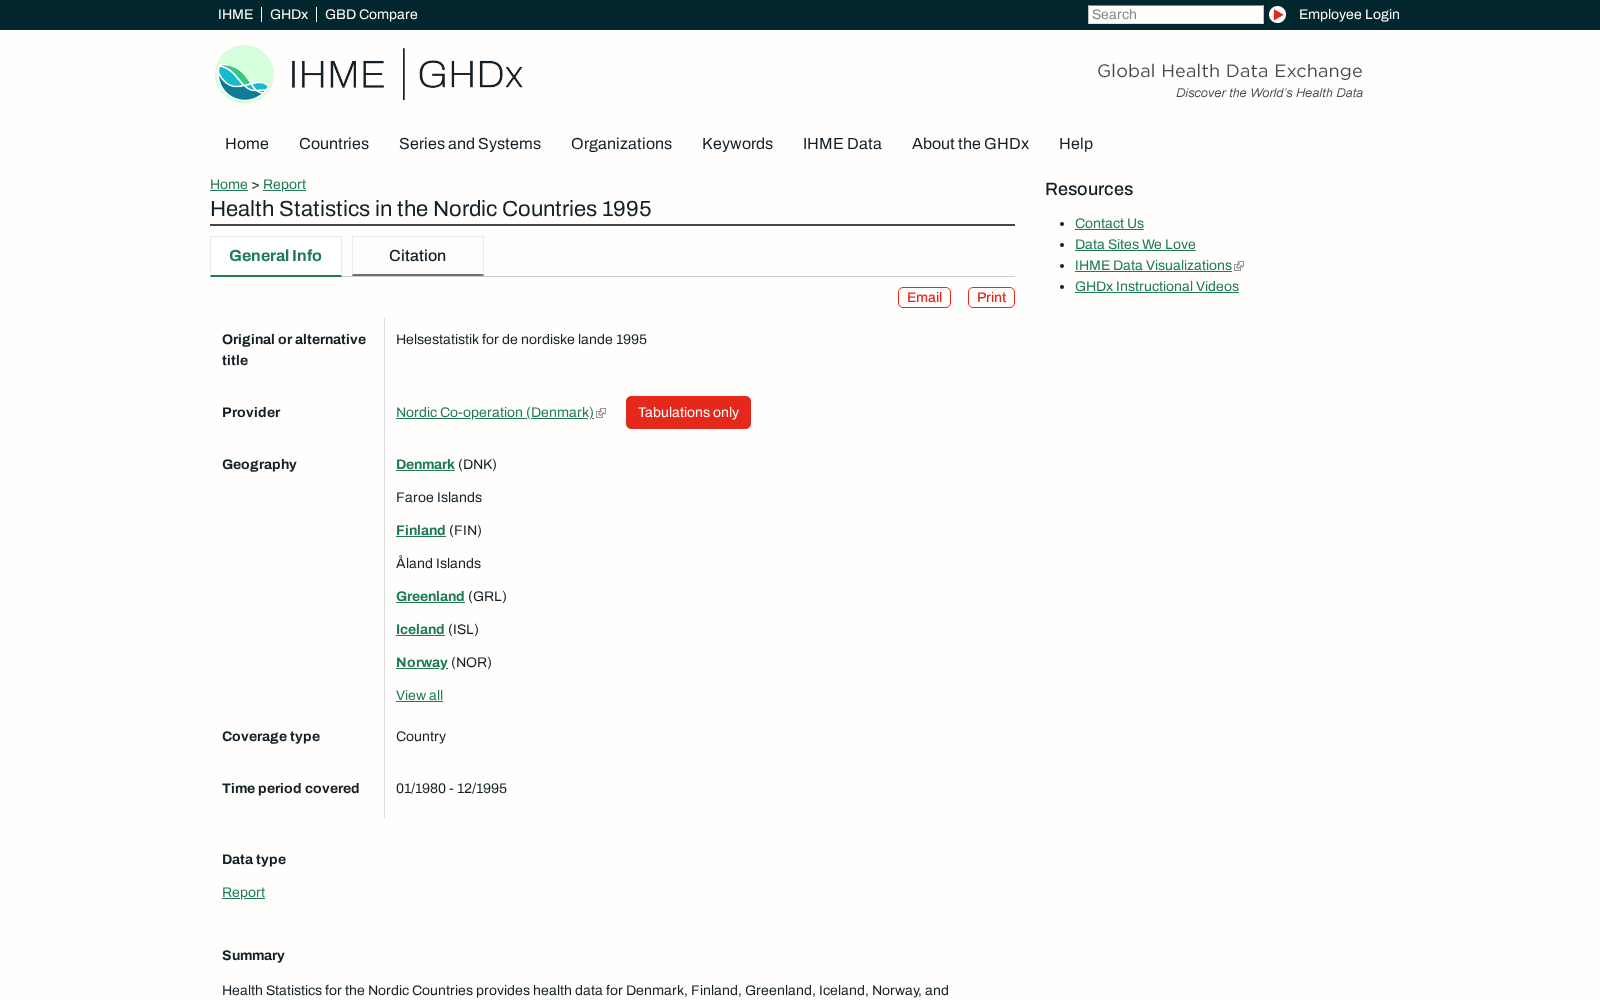This screenshot has width=1600, height=1000.
Task: Select the General Info tab
Action: tap(275, 256)
